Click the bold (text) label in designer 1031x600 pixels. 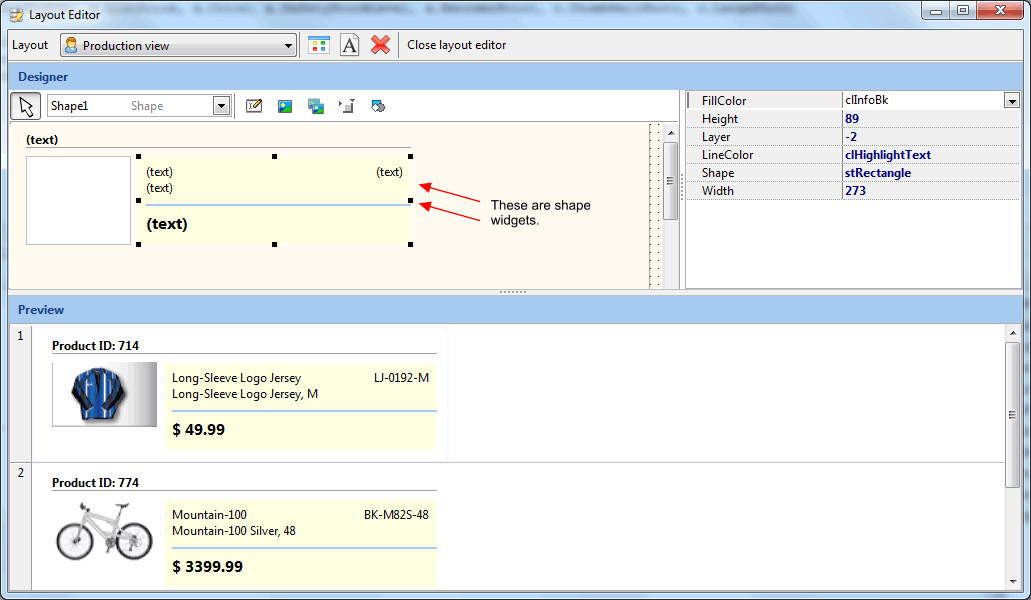coord(167,224)
